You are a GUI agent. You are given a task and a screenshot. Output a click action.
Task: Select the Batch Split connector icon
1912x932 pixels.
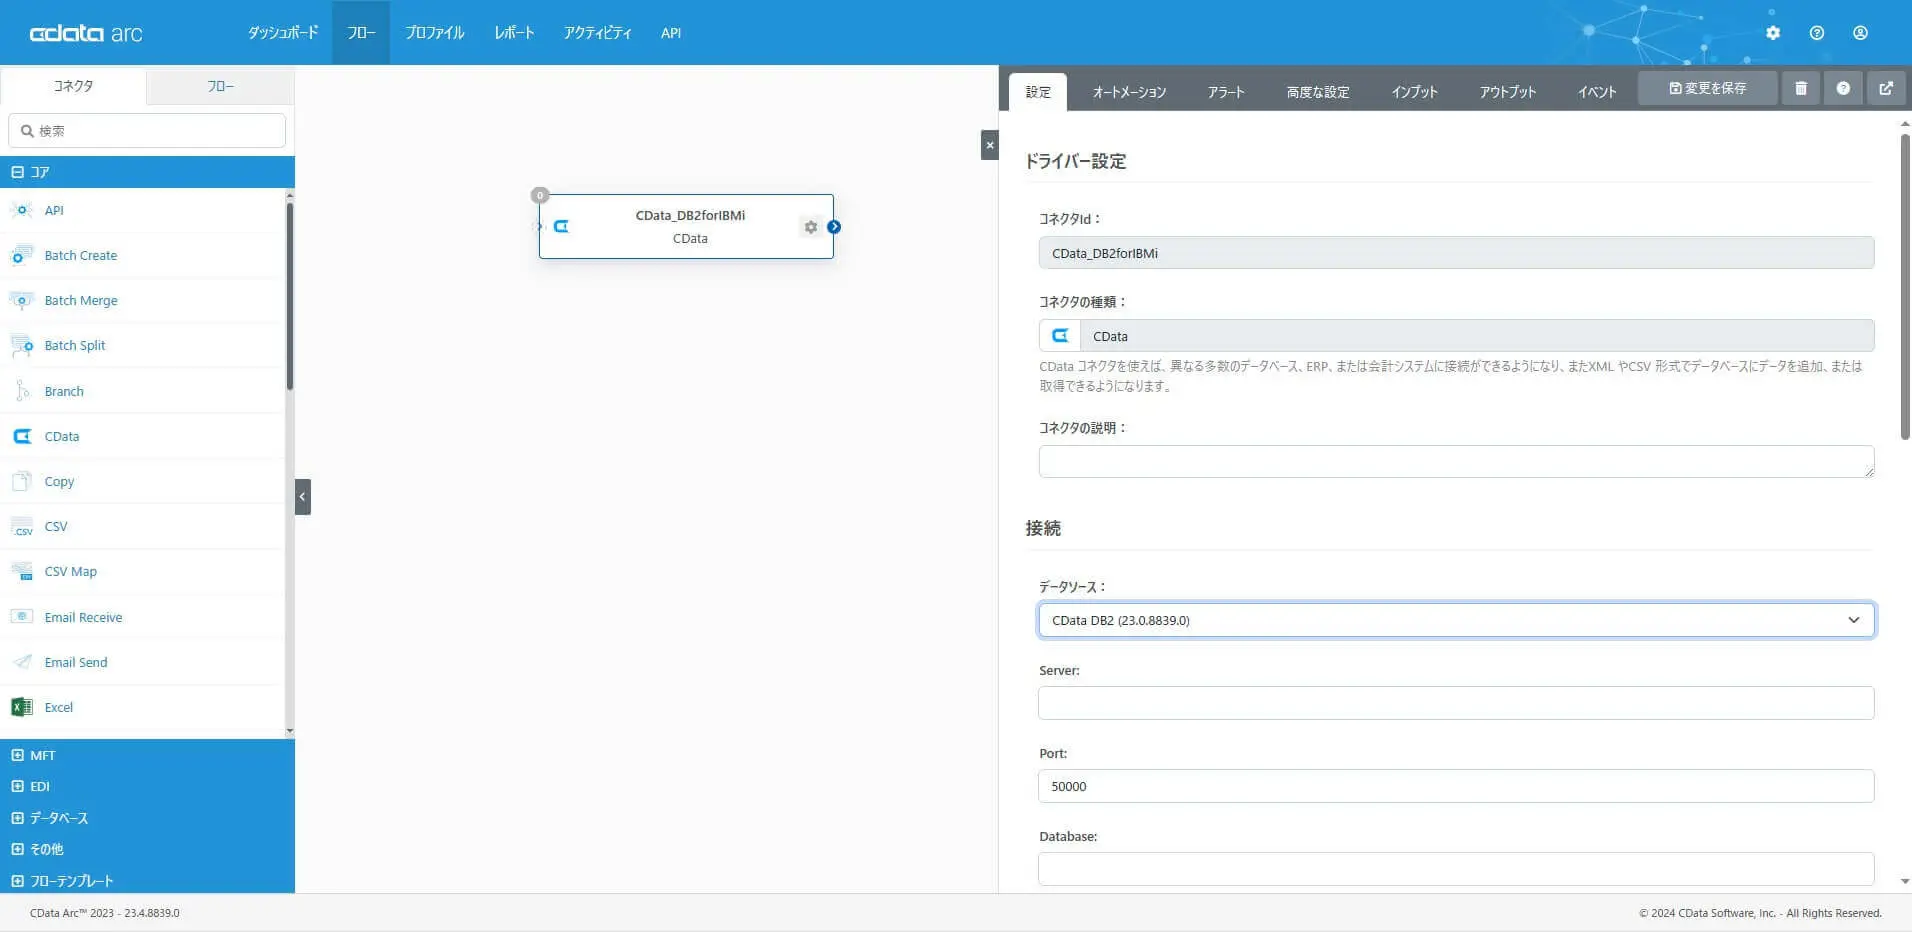tap(21, 345)
